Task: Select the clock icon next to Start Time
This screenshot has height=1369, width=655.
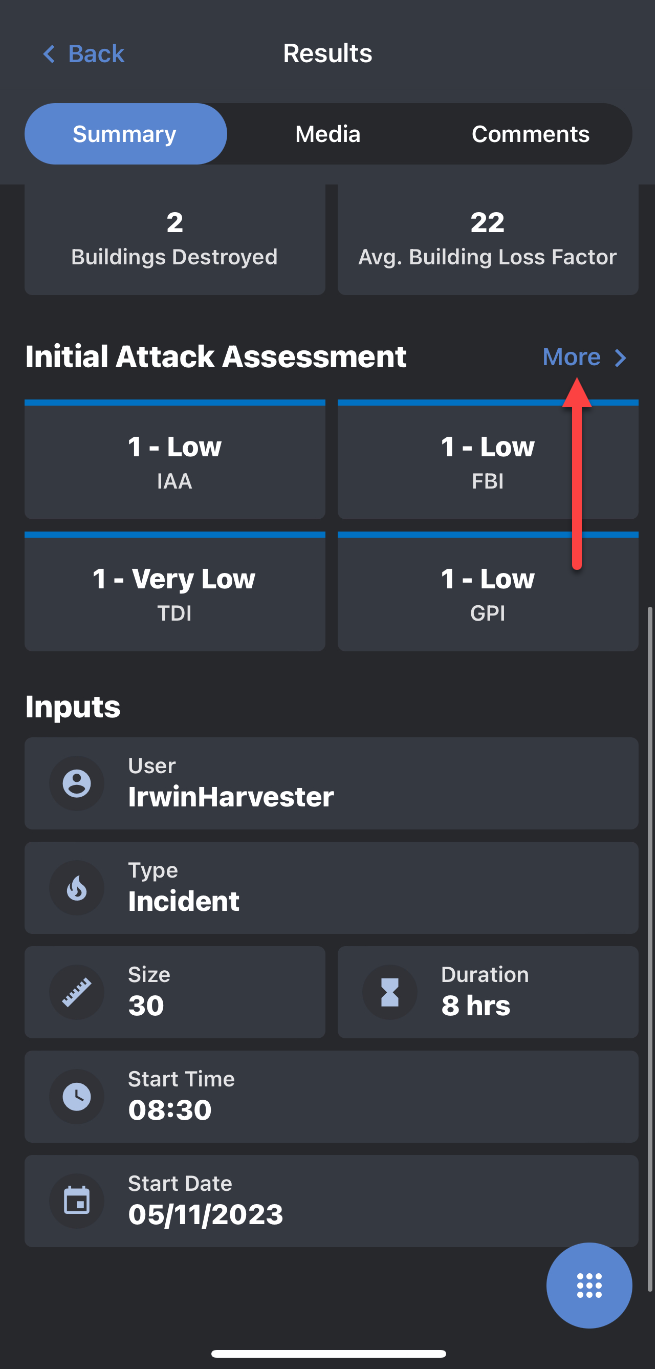Action: 77,1097
